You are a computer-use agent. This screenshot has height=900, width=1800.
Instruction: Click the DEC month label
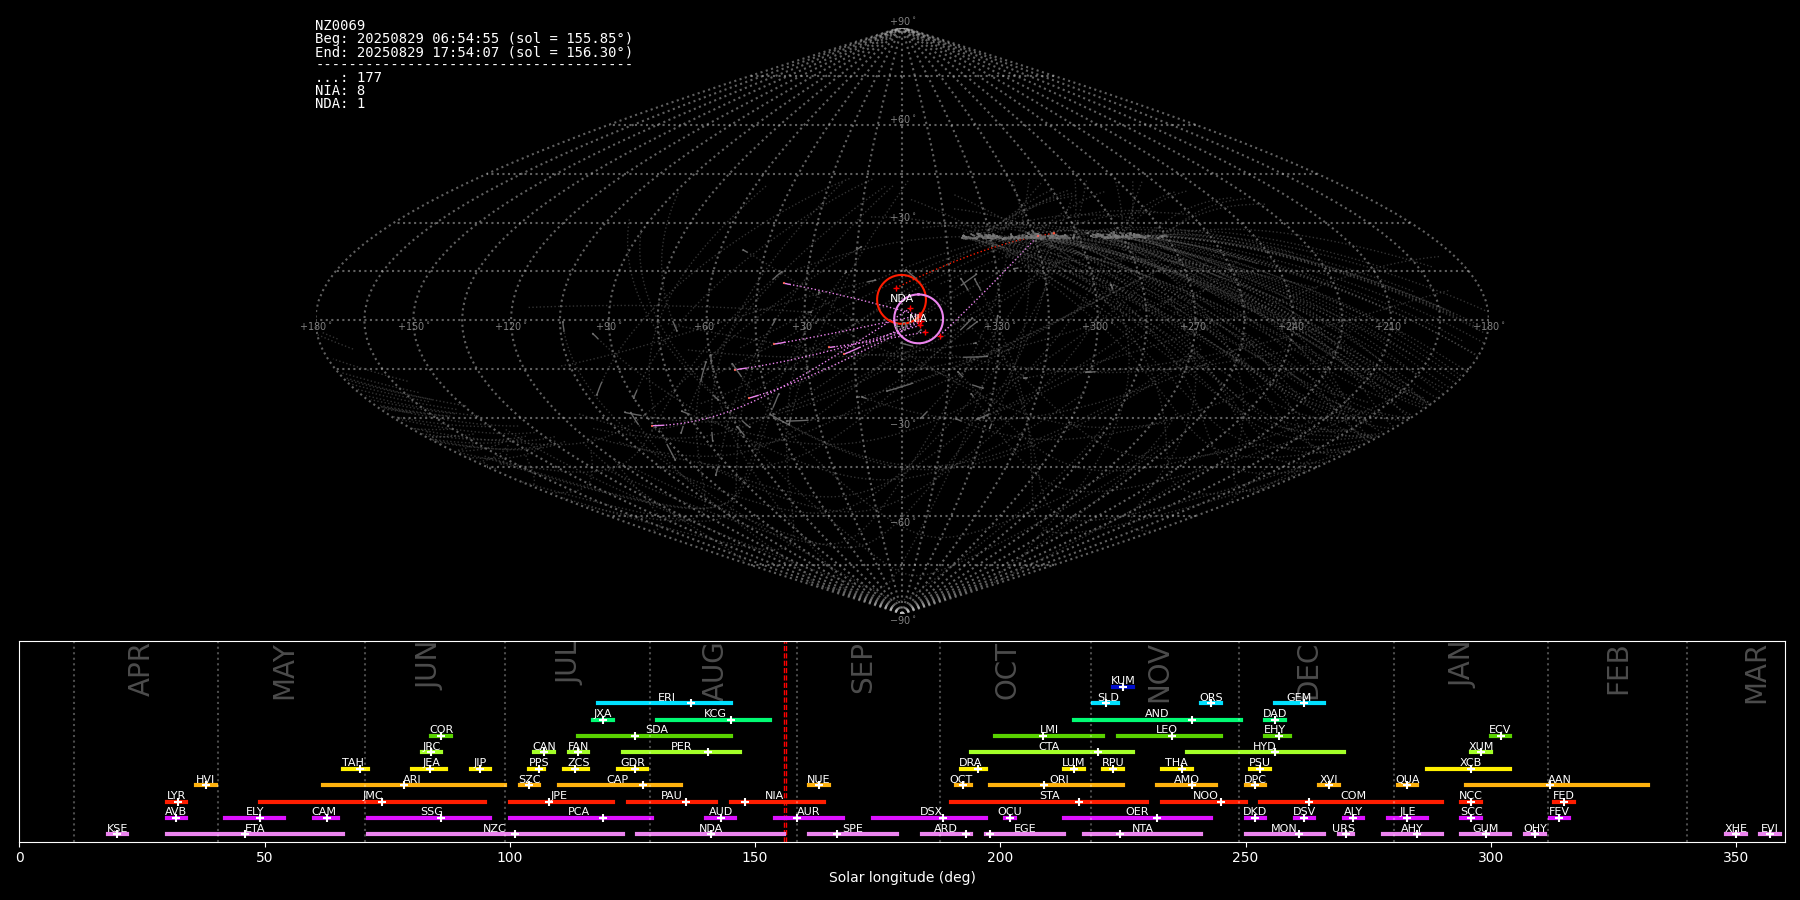pyautogui.click(x=1308, y=672)
